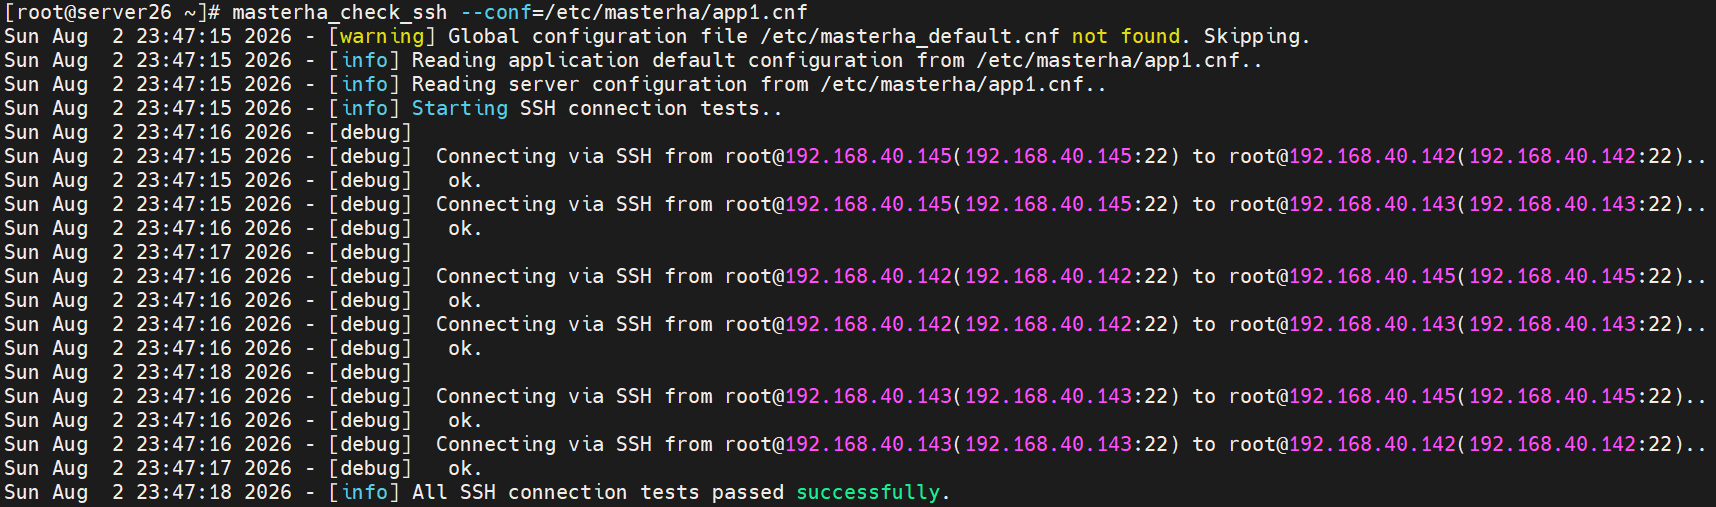Click the 'Reading server configuration' message
Viewport: 1716px width, 507px height.
tap(579, 84)
